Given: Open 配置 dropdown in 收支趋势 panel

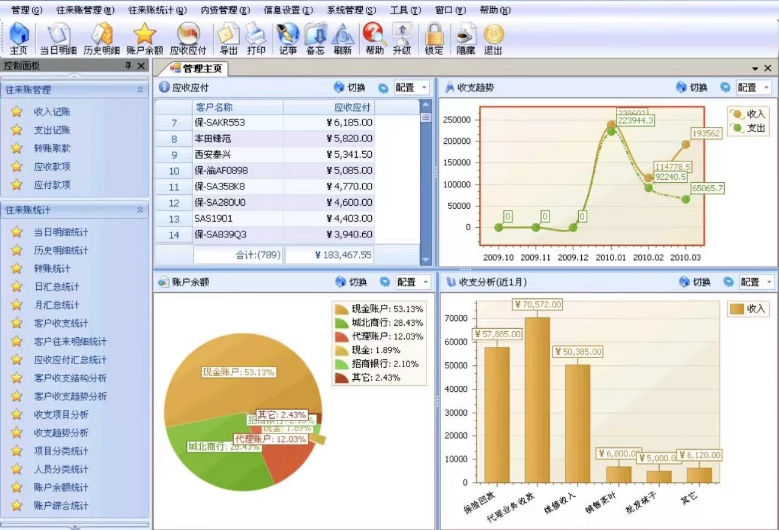Looking at the screenshot, I should [x=753, y=87].
